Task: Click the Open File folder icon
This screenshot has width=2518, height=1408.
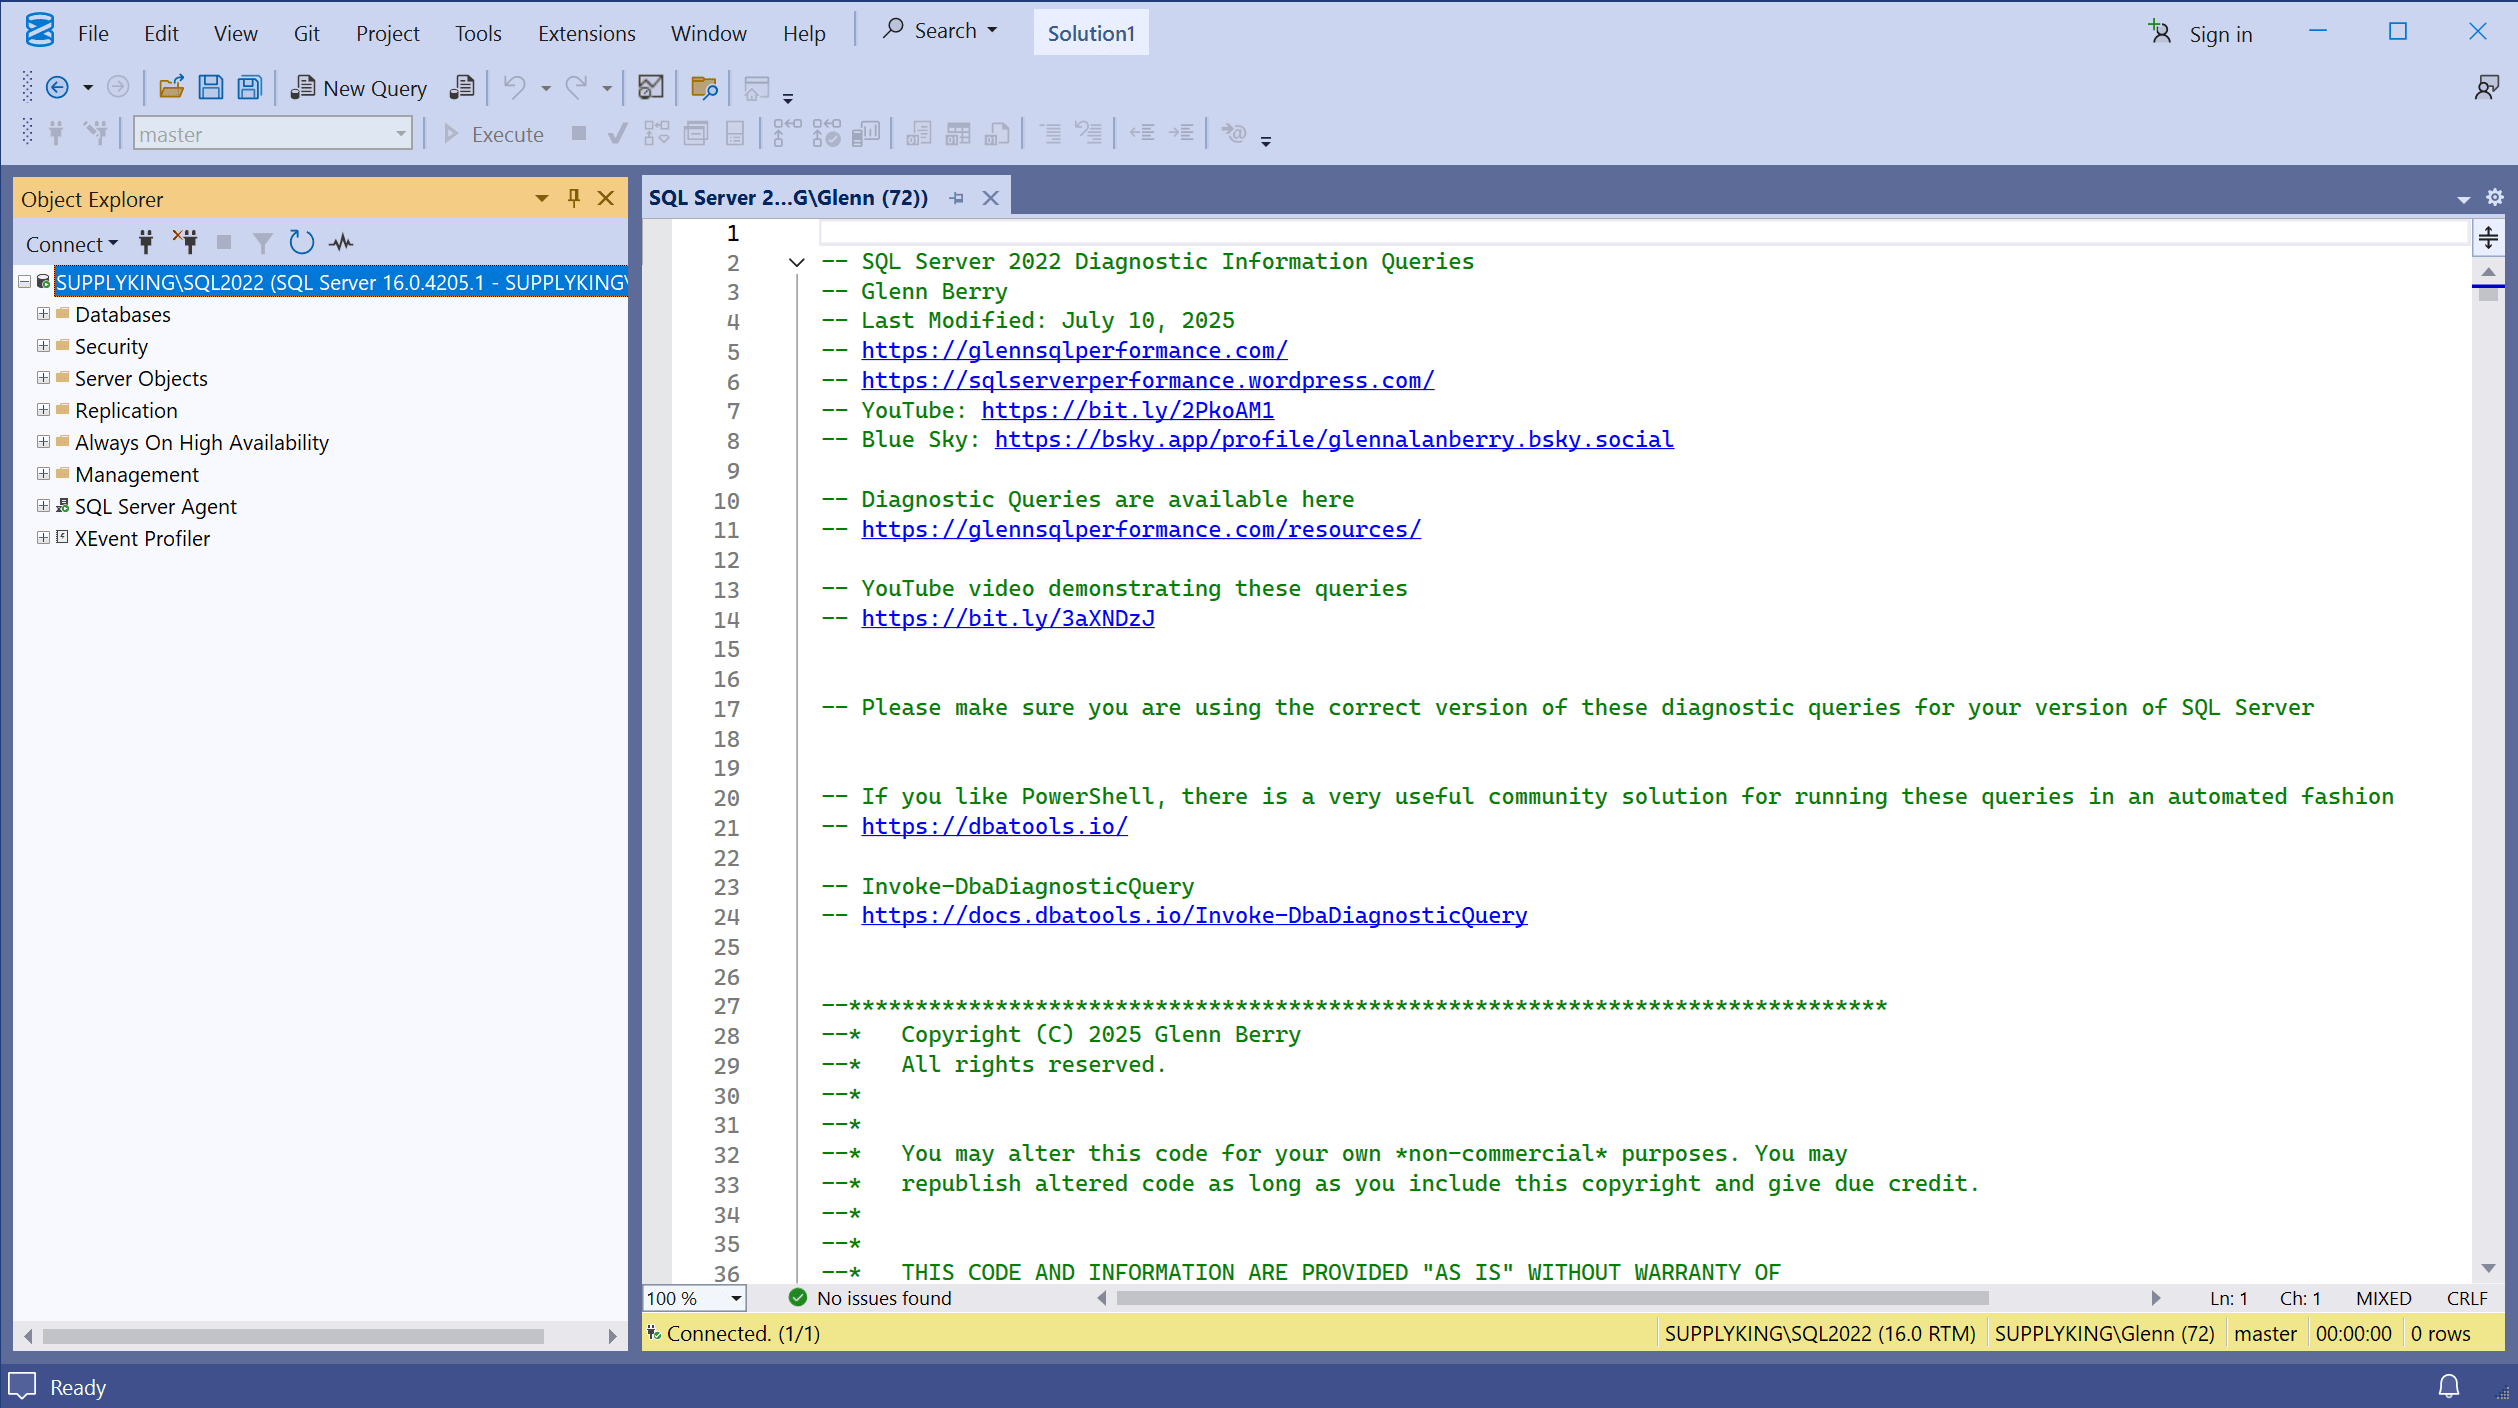Action: click(x=171, y=88)
